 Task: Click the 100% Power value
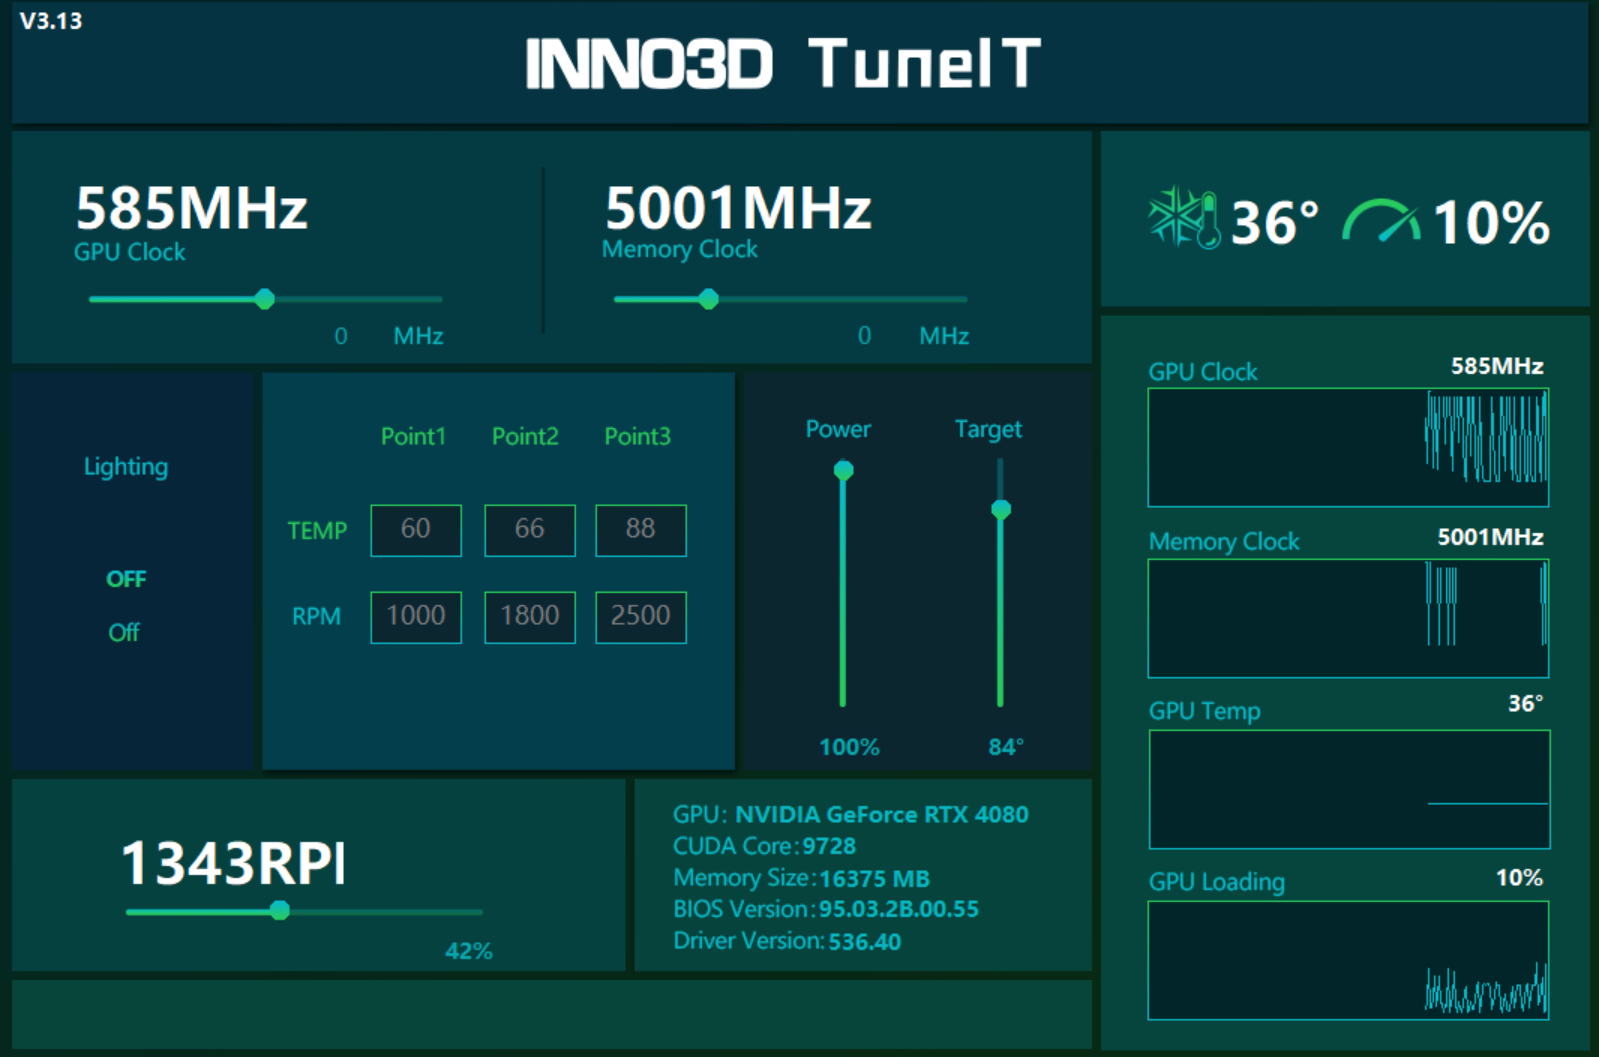click(849, 747)
